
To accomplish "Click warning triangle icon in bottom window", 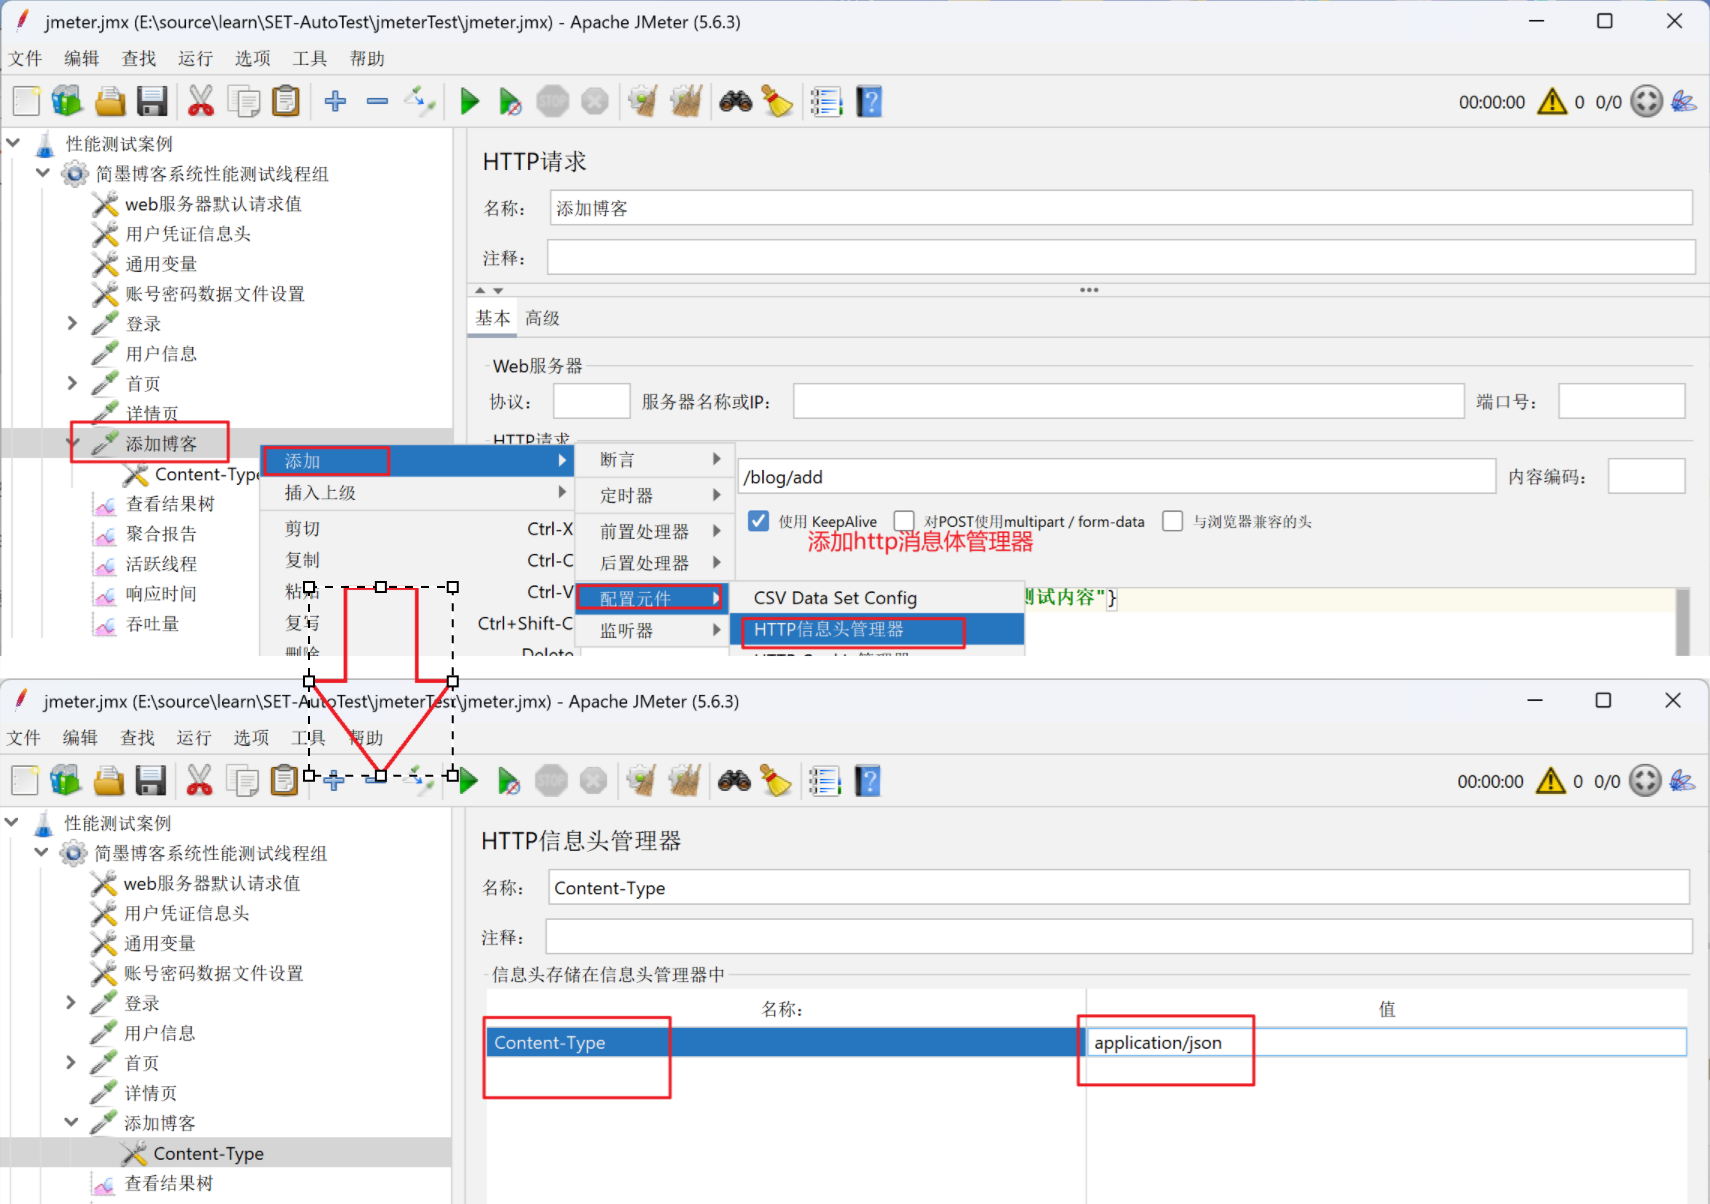I will (1551, 780).
